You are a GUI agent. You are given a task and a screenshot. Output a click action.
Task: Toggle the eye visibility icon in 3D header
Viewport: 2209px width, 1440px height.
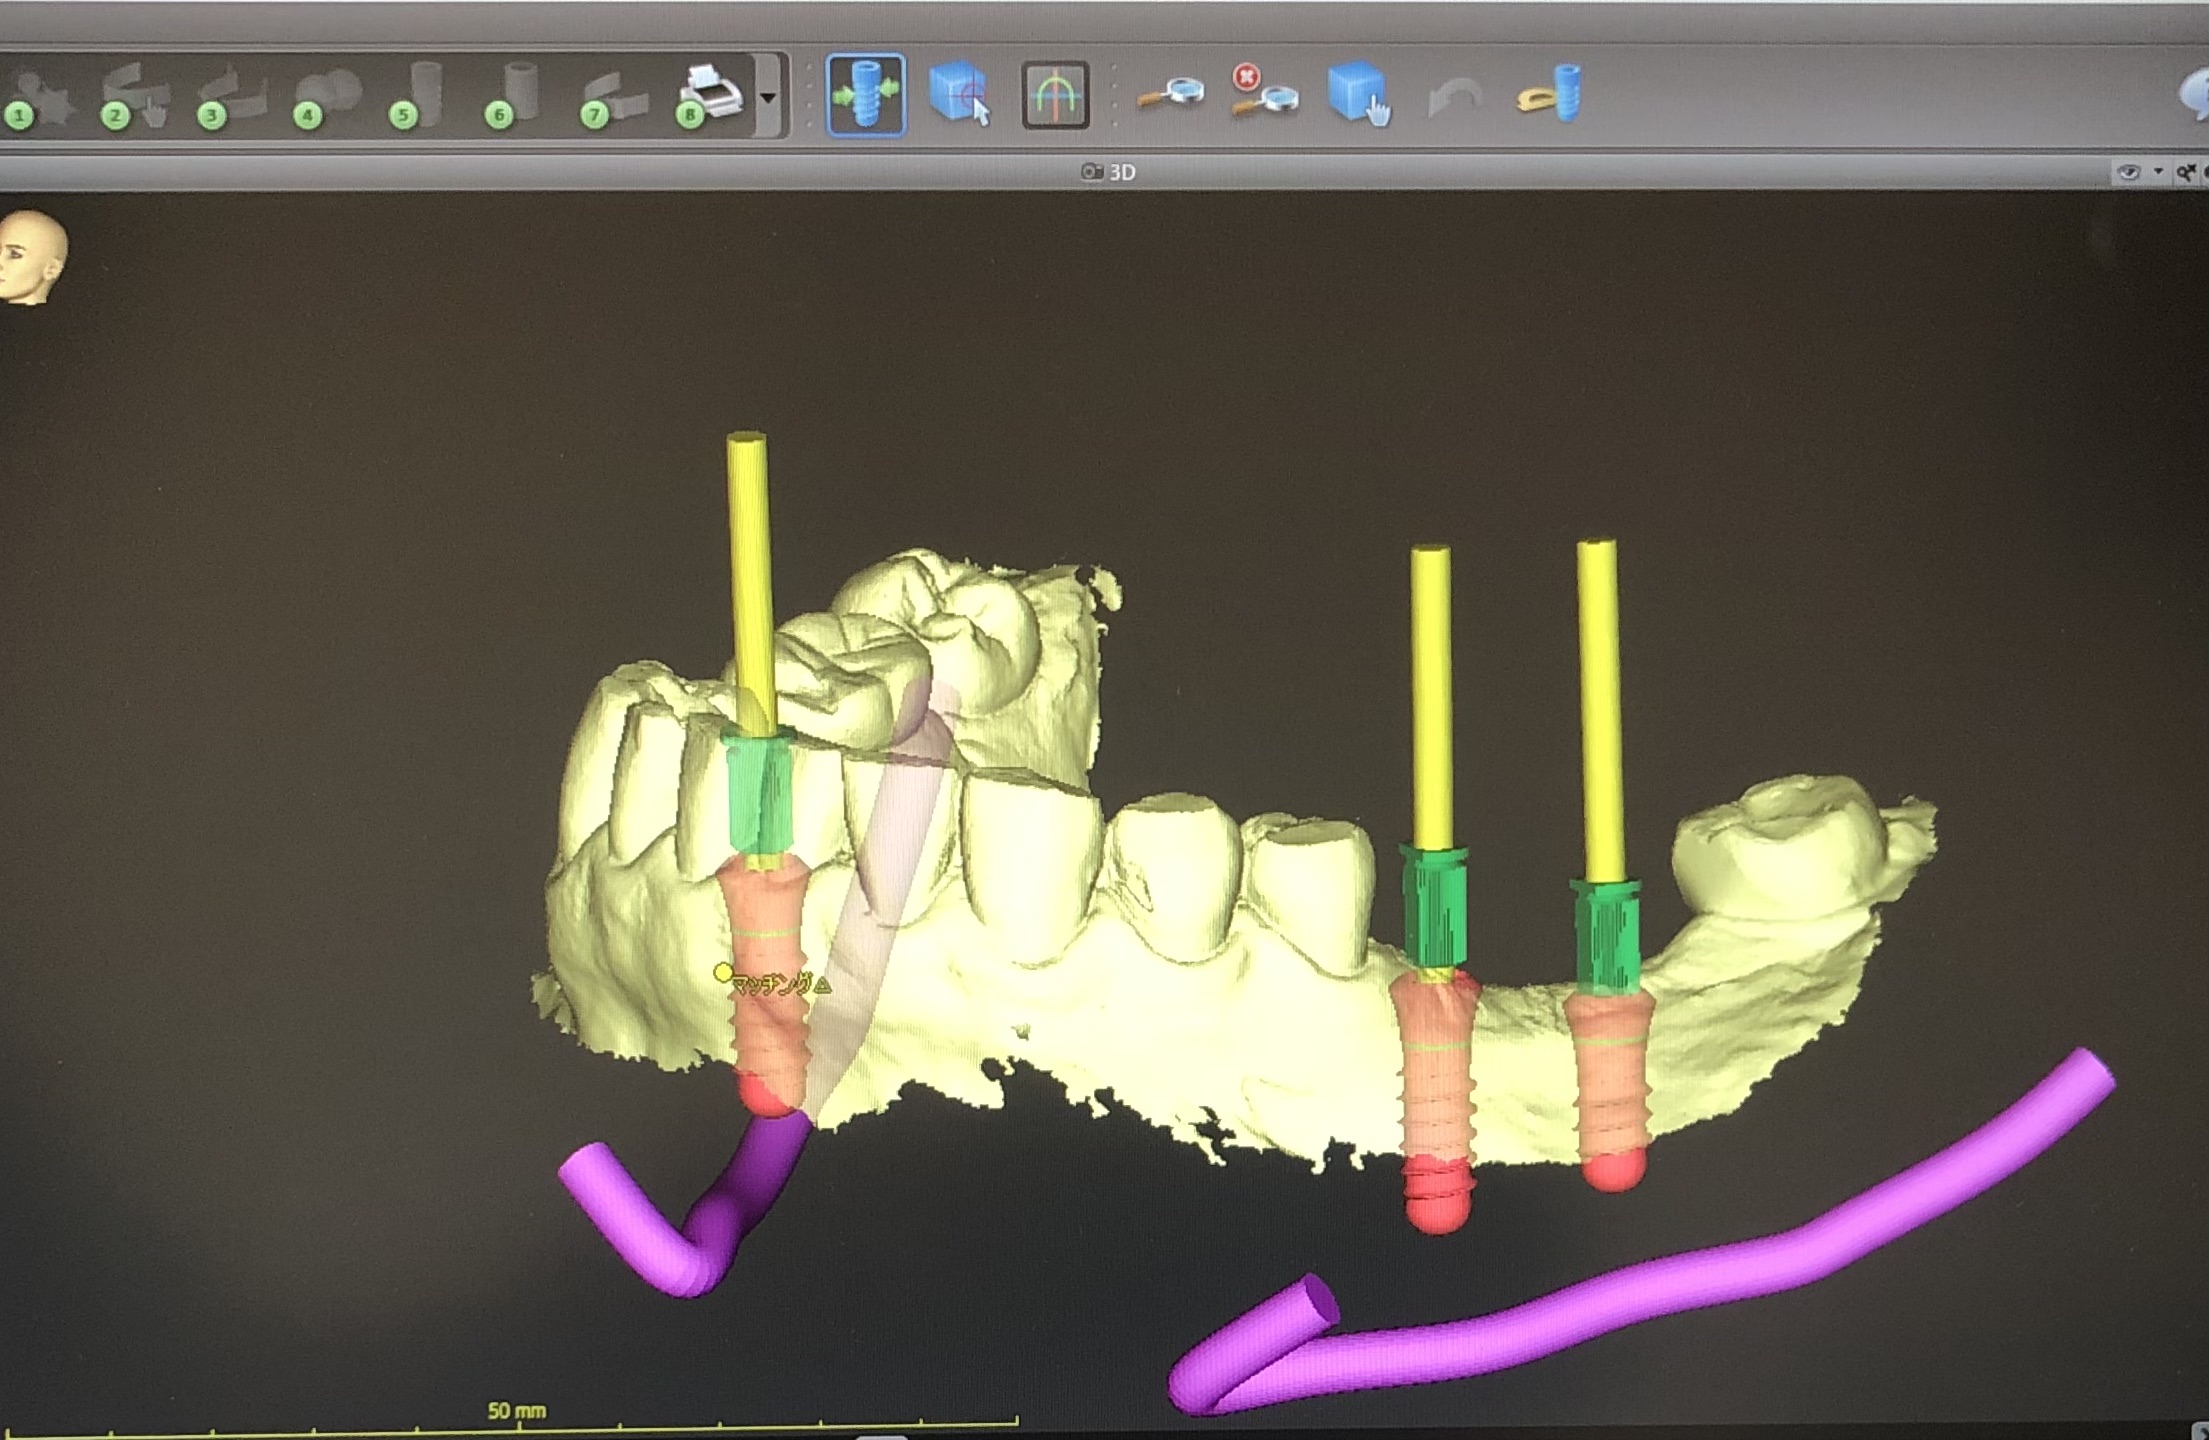click(x=2128, y=172)
